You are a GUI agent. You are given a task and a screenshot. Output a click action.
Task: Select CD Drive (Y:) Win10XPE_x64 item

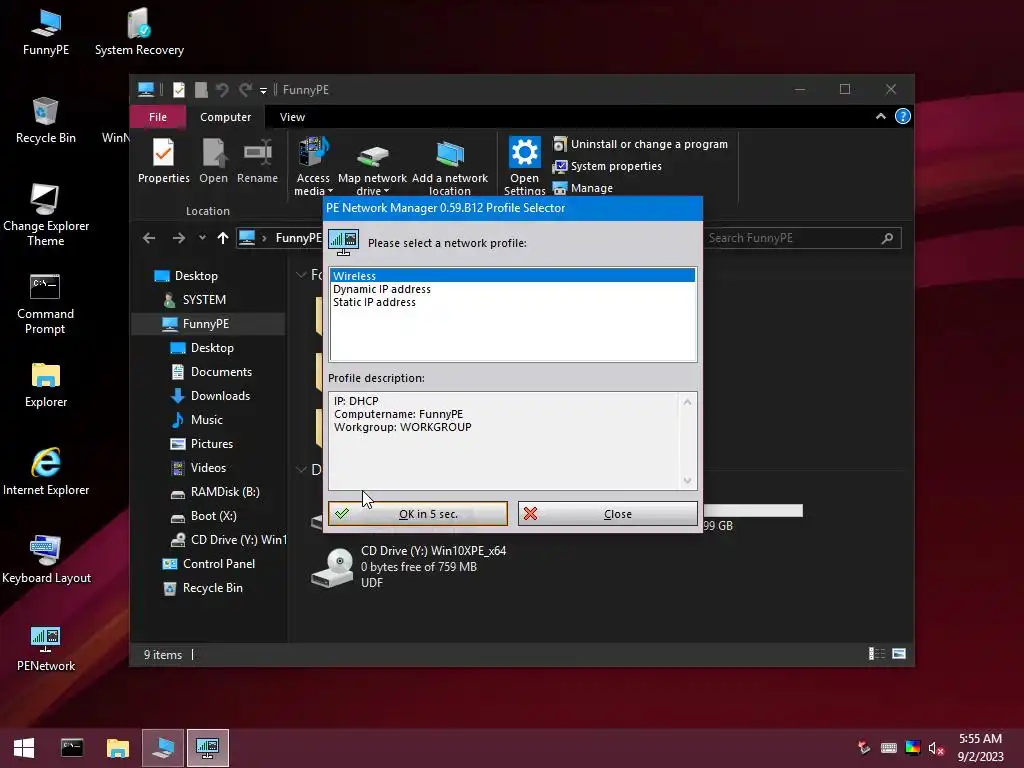click(x=409, y=566)
